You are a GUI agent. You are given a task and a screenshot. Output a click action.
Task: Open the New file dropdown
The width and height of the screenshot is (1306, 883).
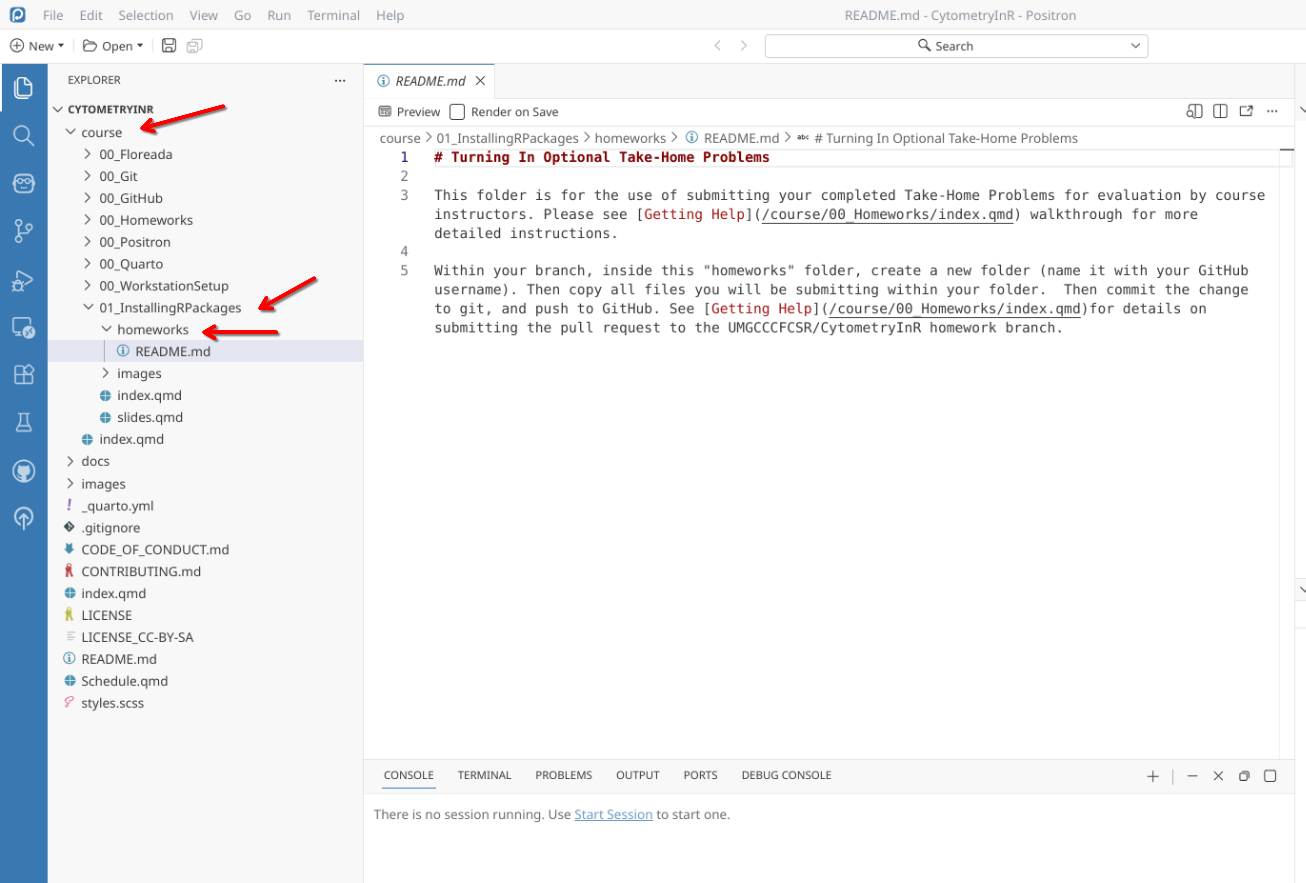(38, 46)
